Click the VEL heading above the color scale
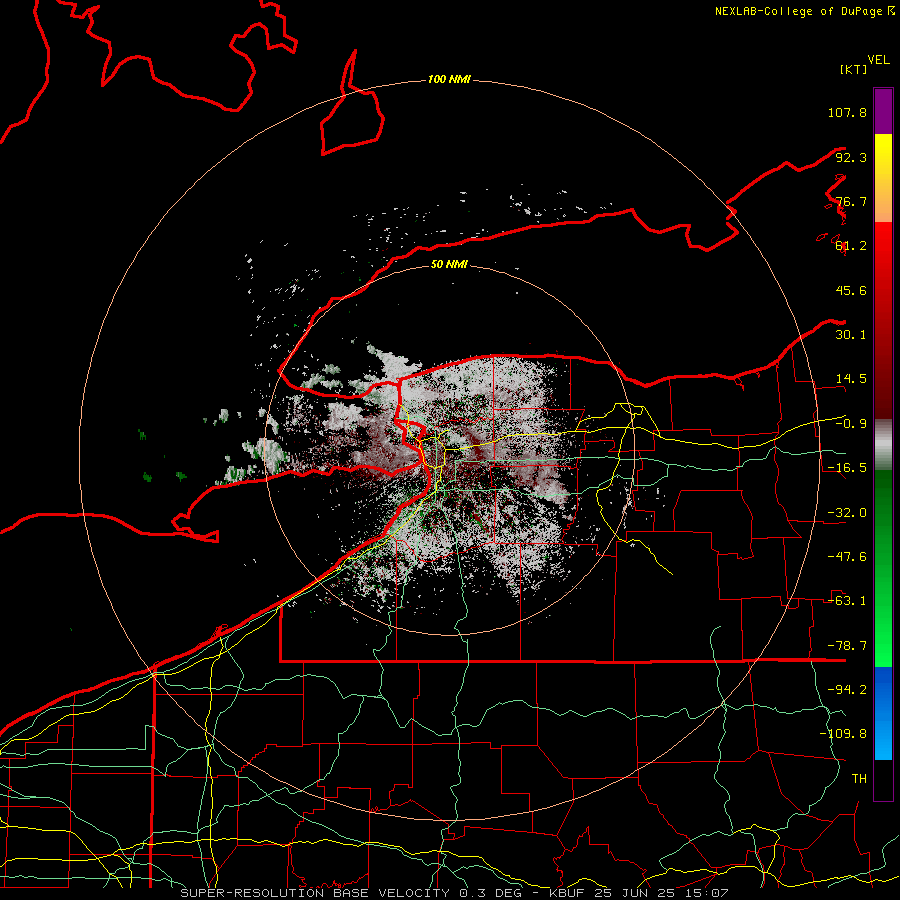The image size is (900, 900). pyautogui.click(x=879, y=60)
